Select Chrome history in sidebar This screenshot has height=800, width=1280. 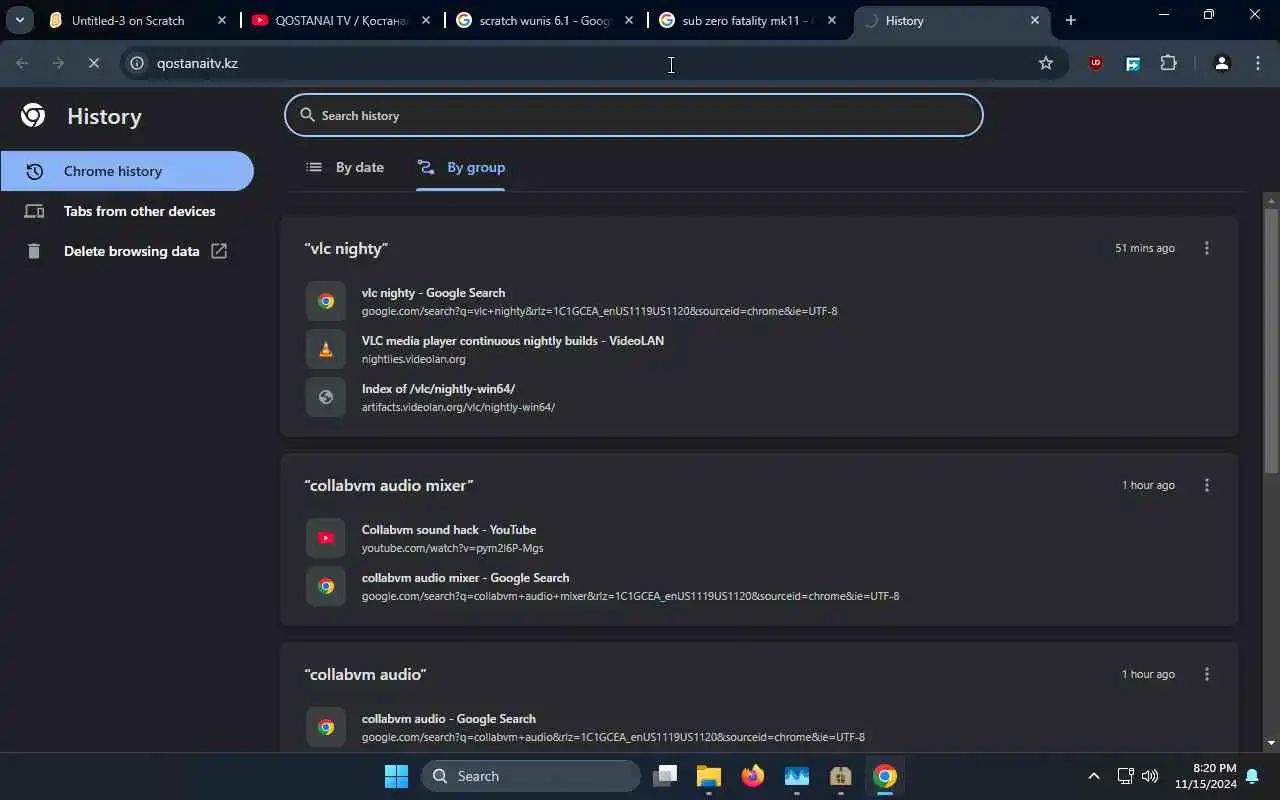pos(127,171)
